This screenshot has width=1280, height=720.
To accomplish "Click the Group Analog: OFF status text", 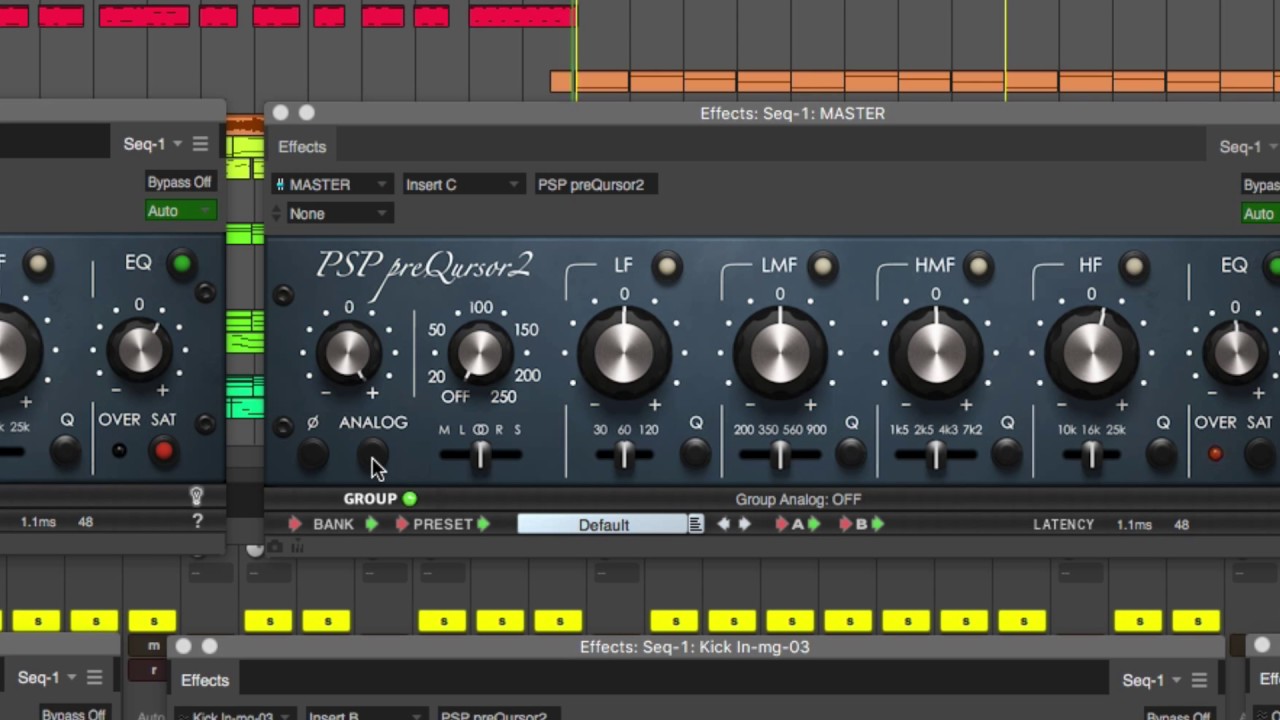I will 798,499.
